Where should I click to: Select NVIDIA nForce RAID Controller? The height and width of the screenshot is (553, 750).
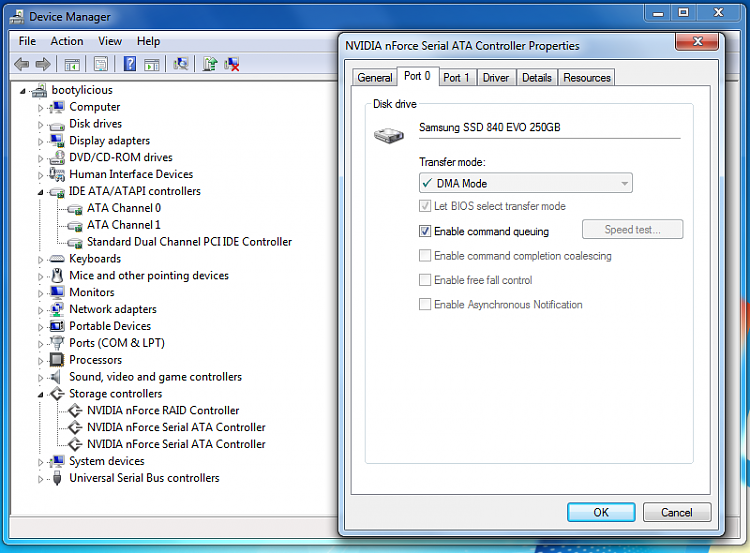click(163, 410)
